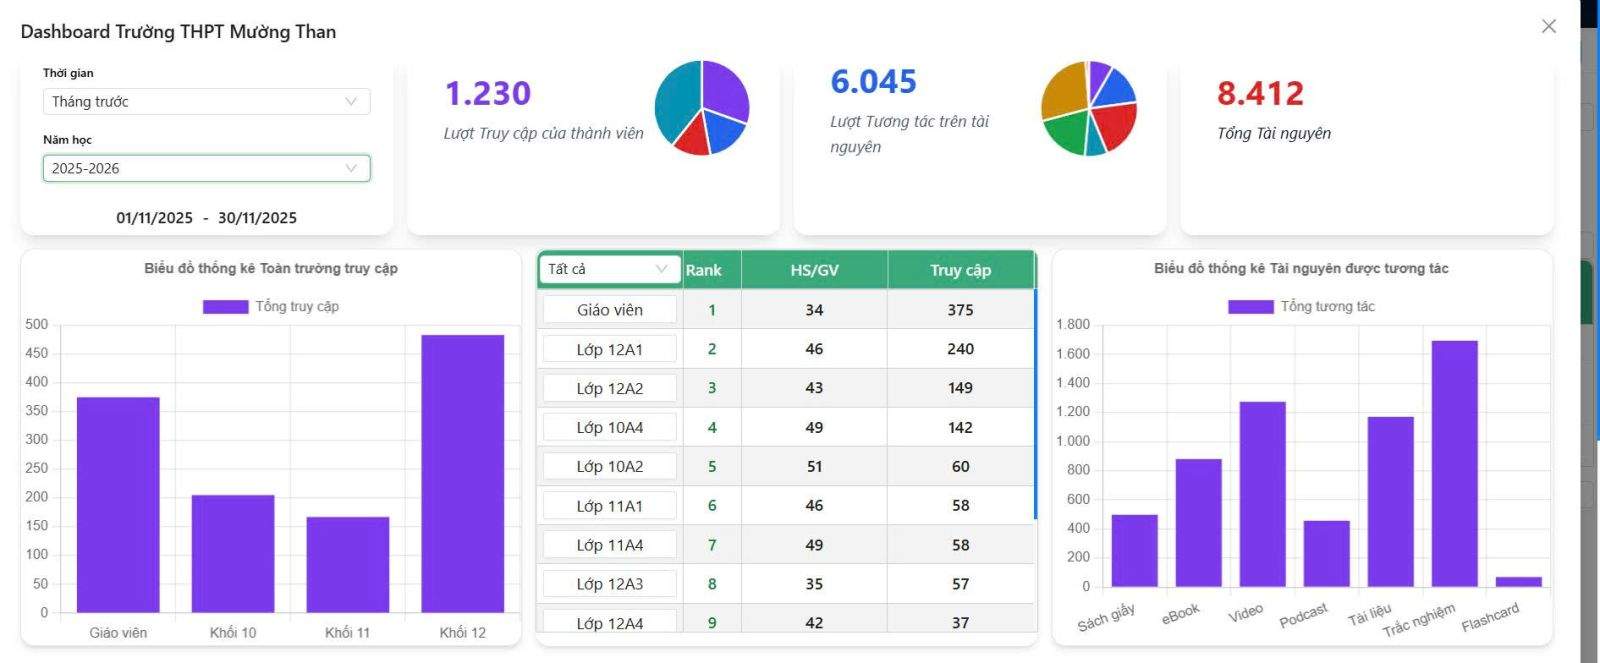Click the Video bar in resource chart
This screenshot has width=1600, height=663.
[x=1262, y=493]
